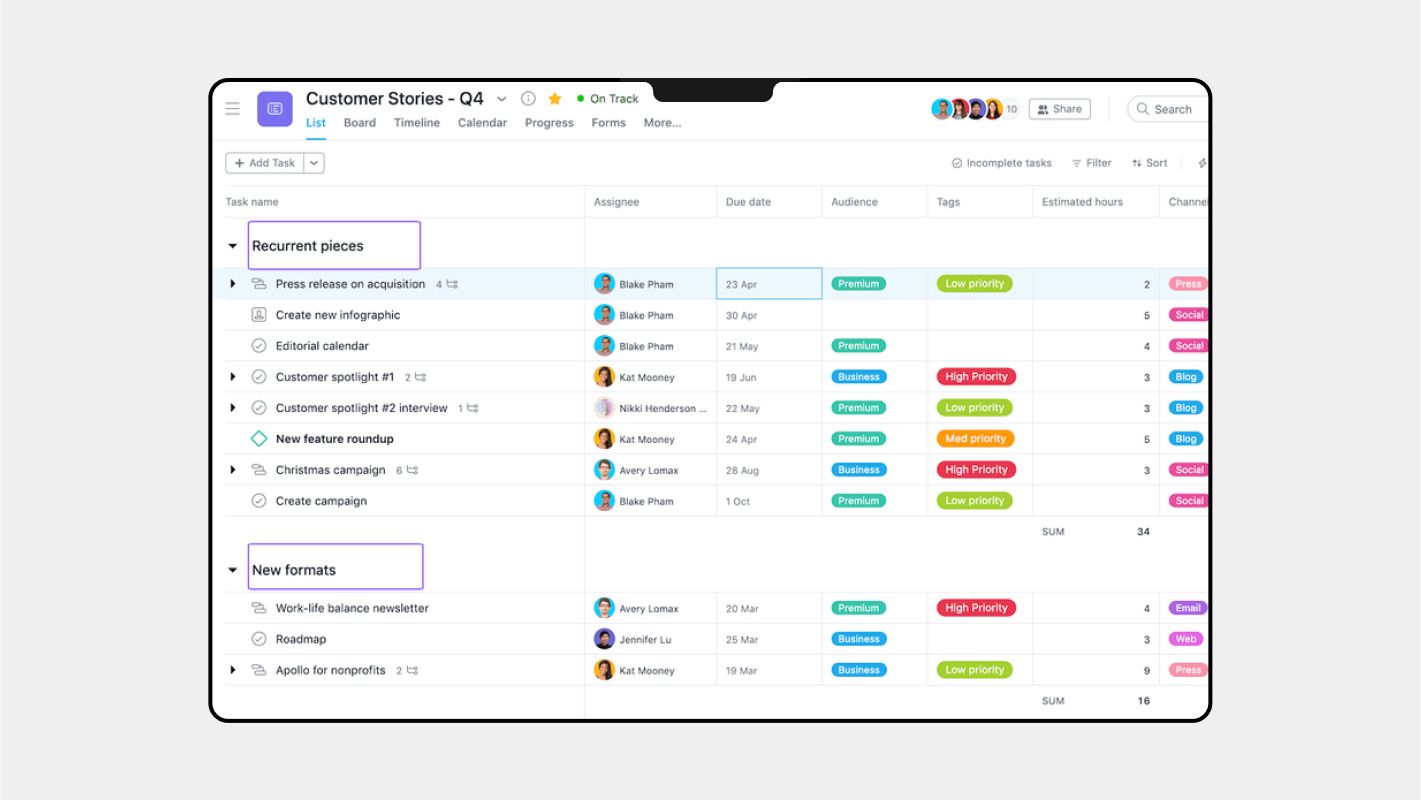Click the subtask icon next to Christmas campaign

click(x=410, y=469)
